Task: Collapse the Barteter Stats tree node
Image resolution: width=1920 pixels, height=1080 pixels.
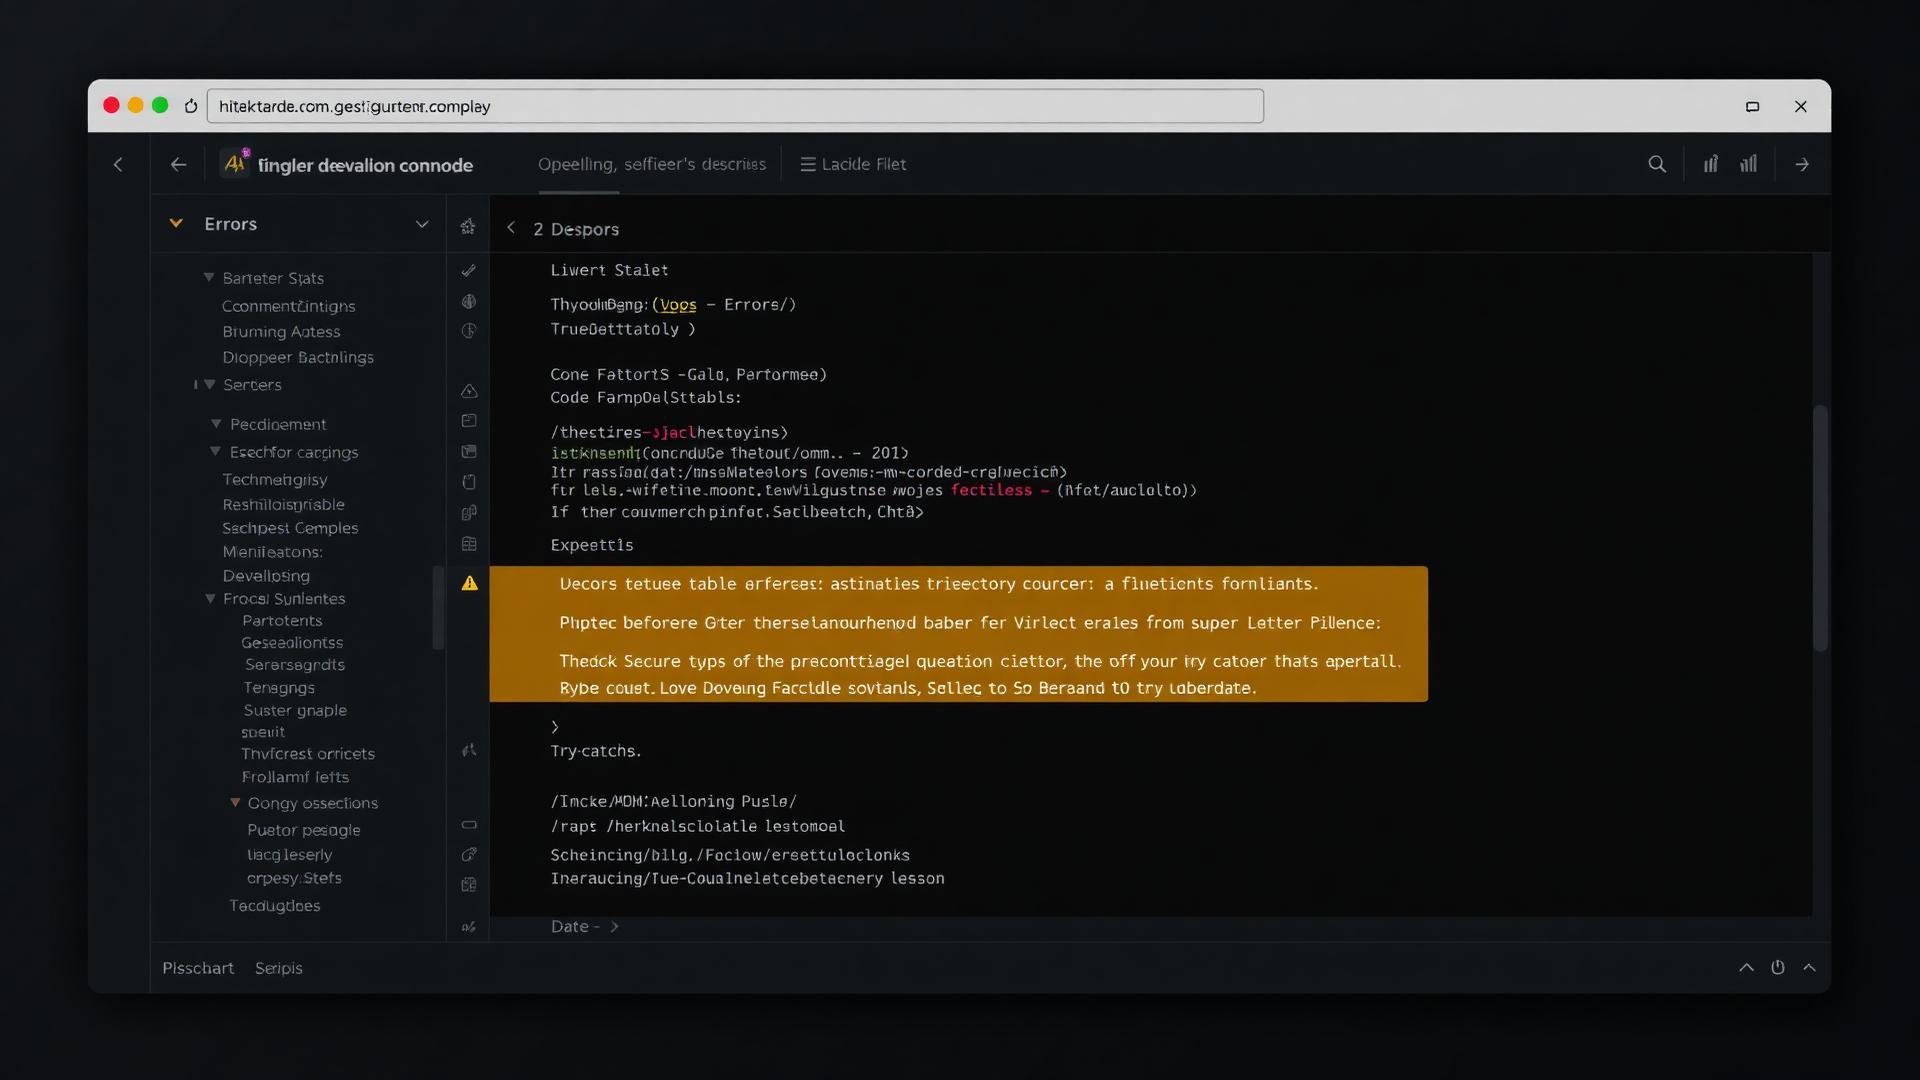Action: click(209, 277)
